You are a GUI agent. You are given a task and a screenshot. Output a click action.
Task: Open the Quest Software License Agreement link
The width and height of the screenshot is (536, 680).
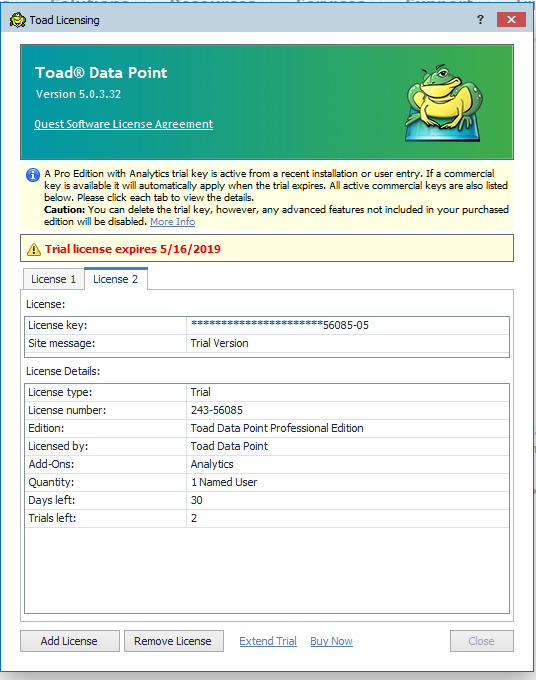click(x=124, y=124)
